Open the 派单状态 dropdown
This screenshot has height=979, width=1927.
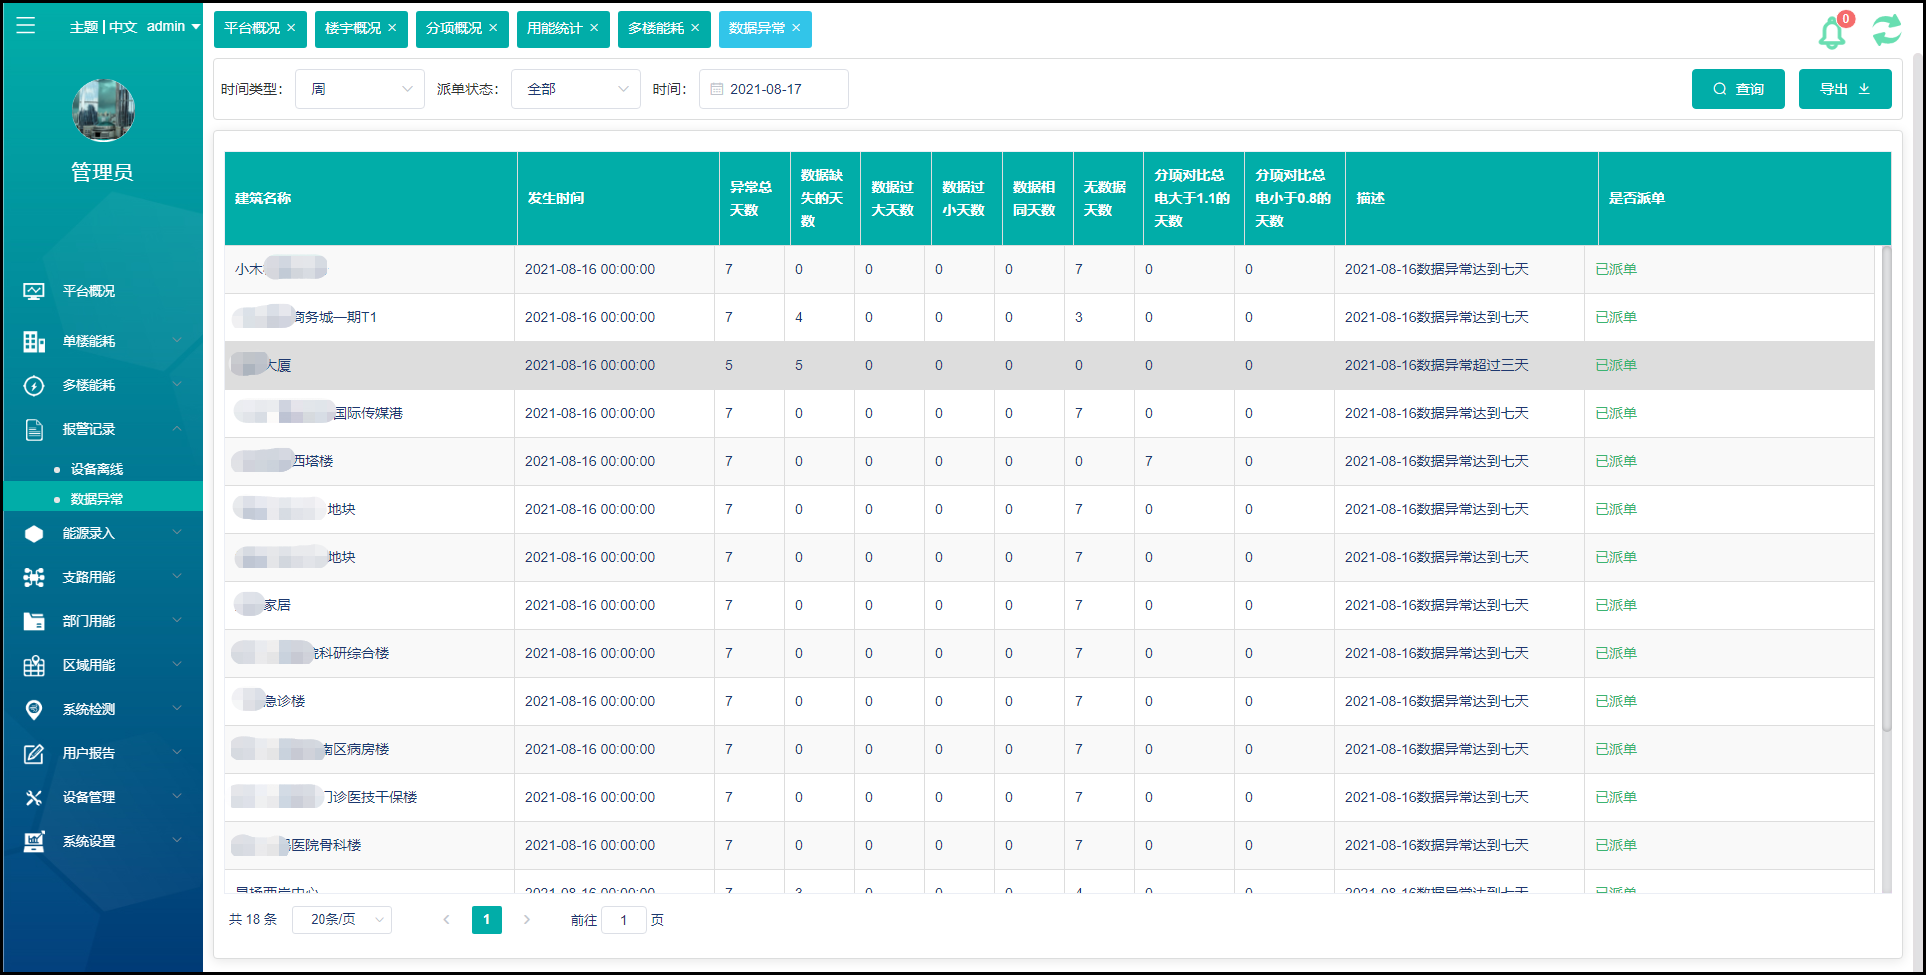[x=576, y=89]
